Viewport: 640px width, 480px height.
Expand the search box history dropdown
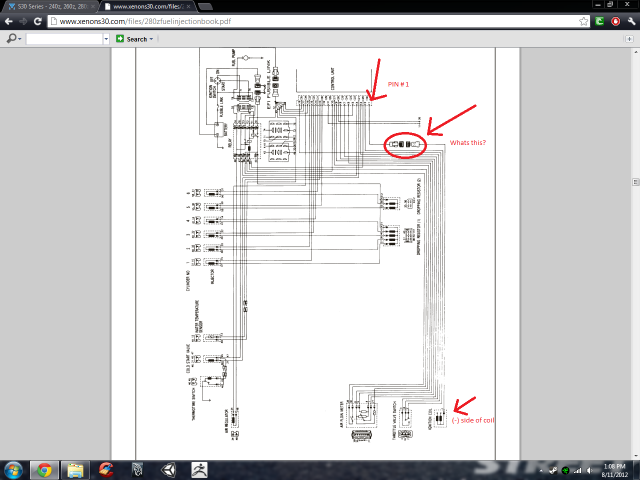click(105, 39)
